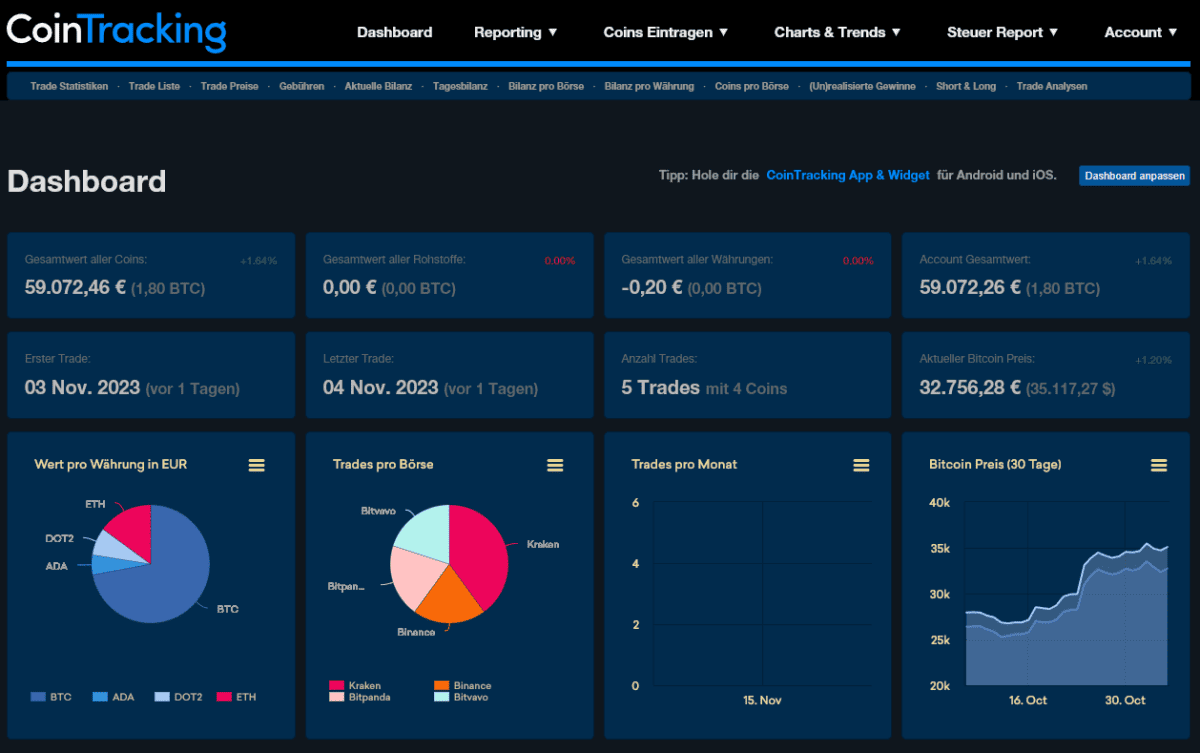The width and height of the screenshot is (1200, 753).
Task: Expand the Account dropdown
Action: tap(1140, 32)
